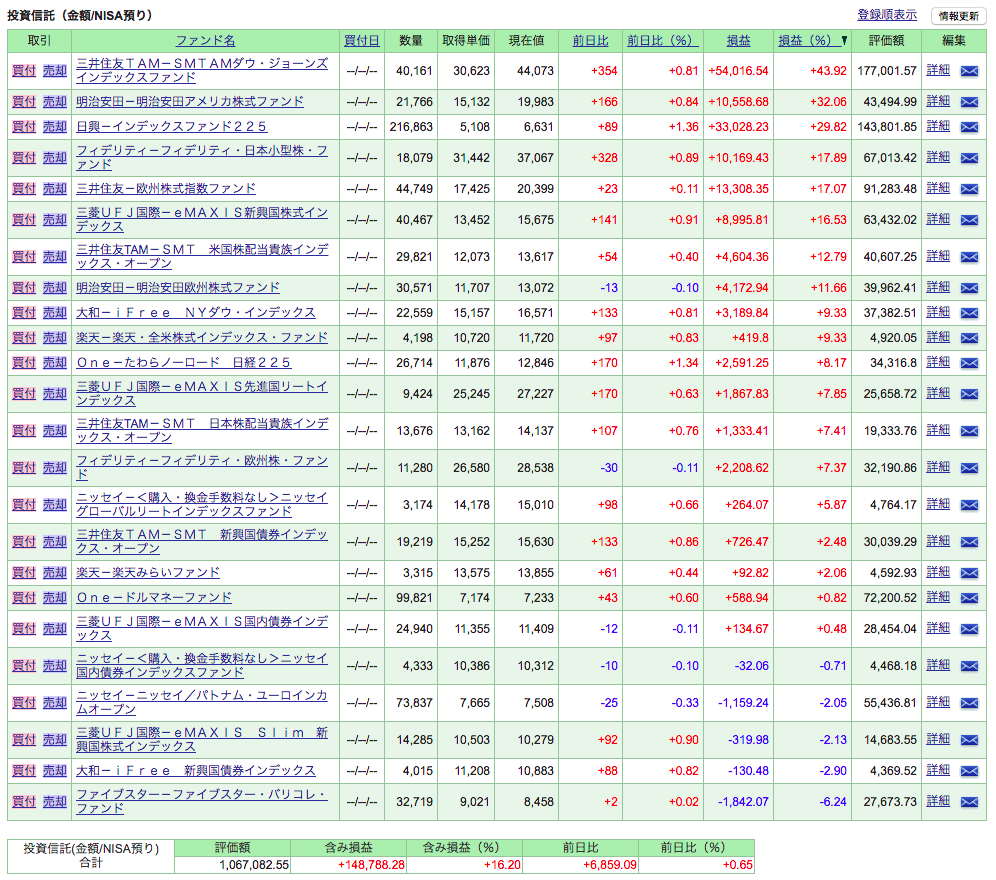Image resolution: width=996 pixels, height=880 pixels.
Task: Open fund link 明治安田-明治安田アメリカ株式ファンド
Action: (190, 102)
